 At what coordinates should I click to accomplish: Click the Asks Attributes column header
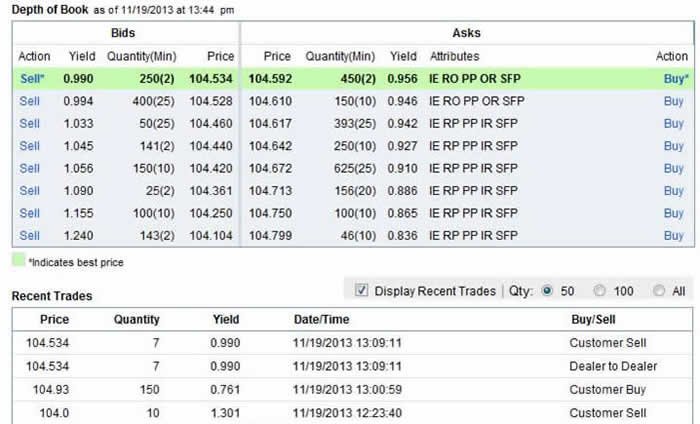point(454,56)
